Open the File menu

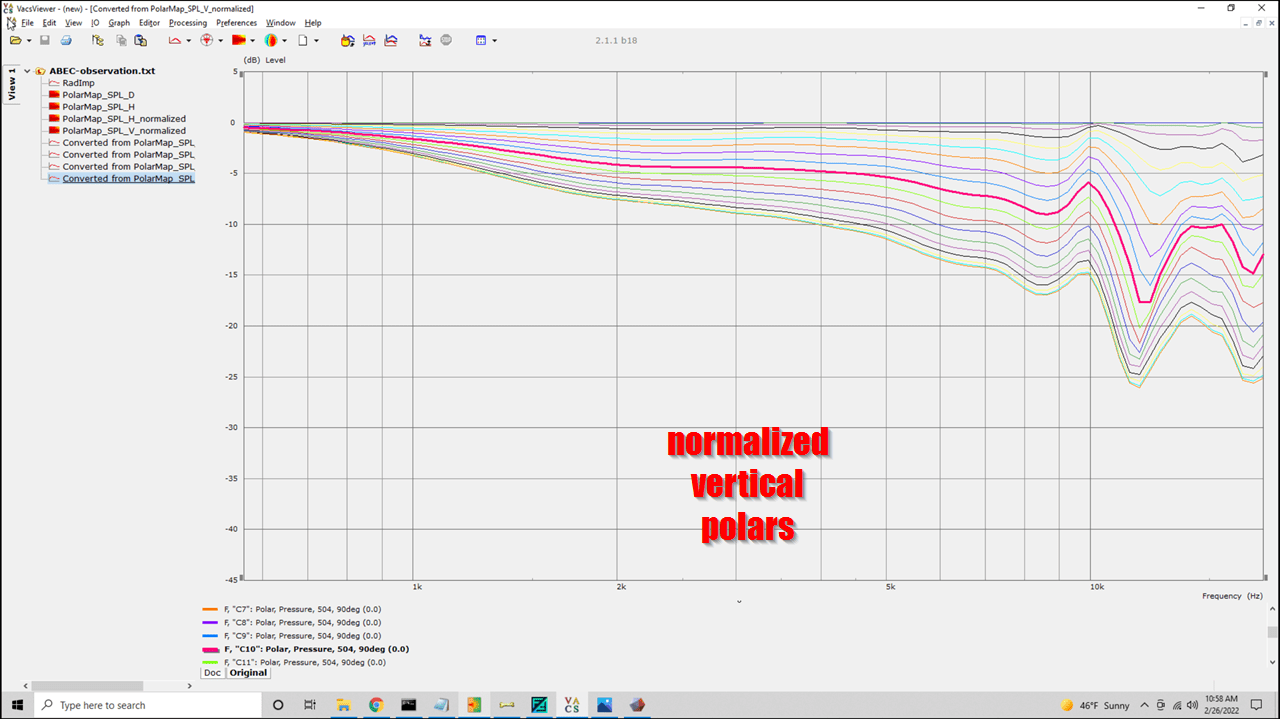pos(27,22)
